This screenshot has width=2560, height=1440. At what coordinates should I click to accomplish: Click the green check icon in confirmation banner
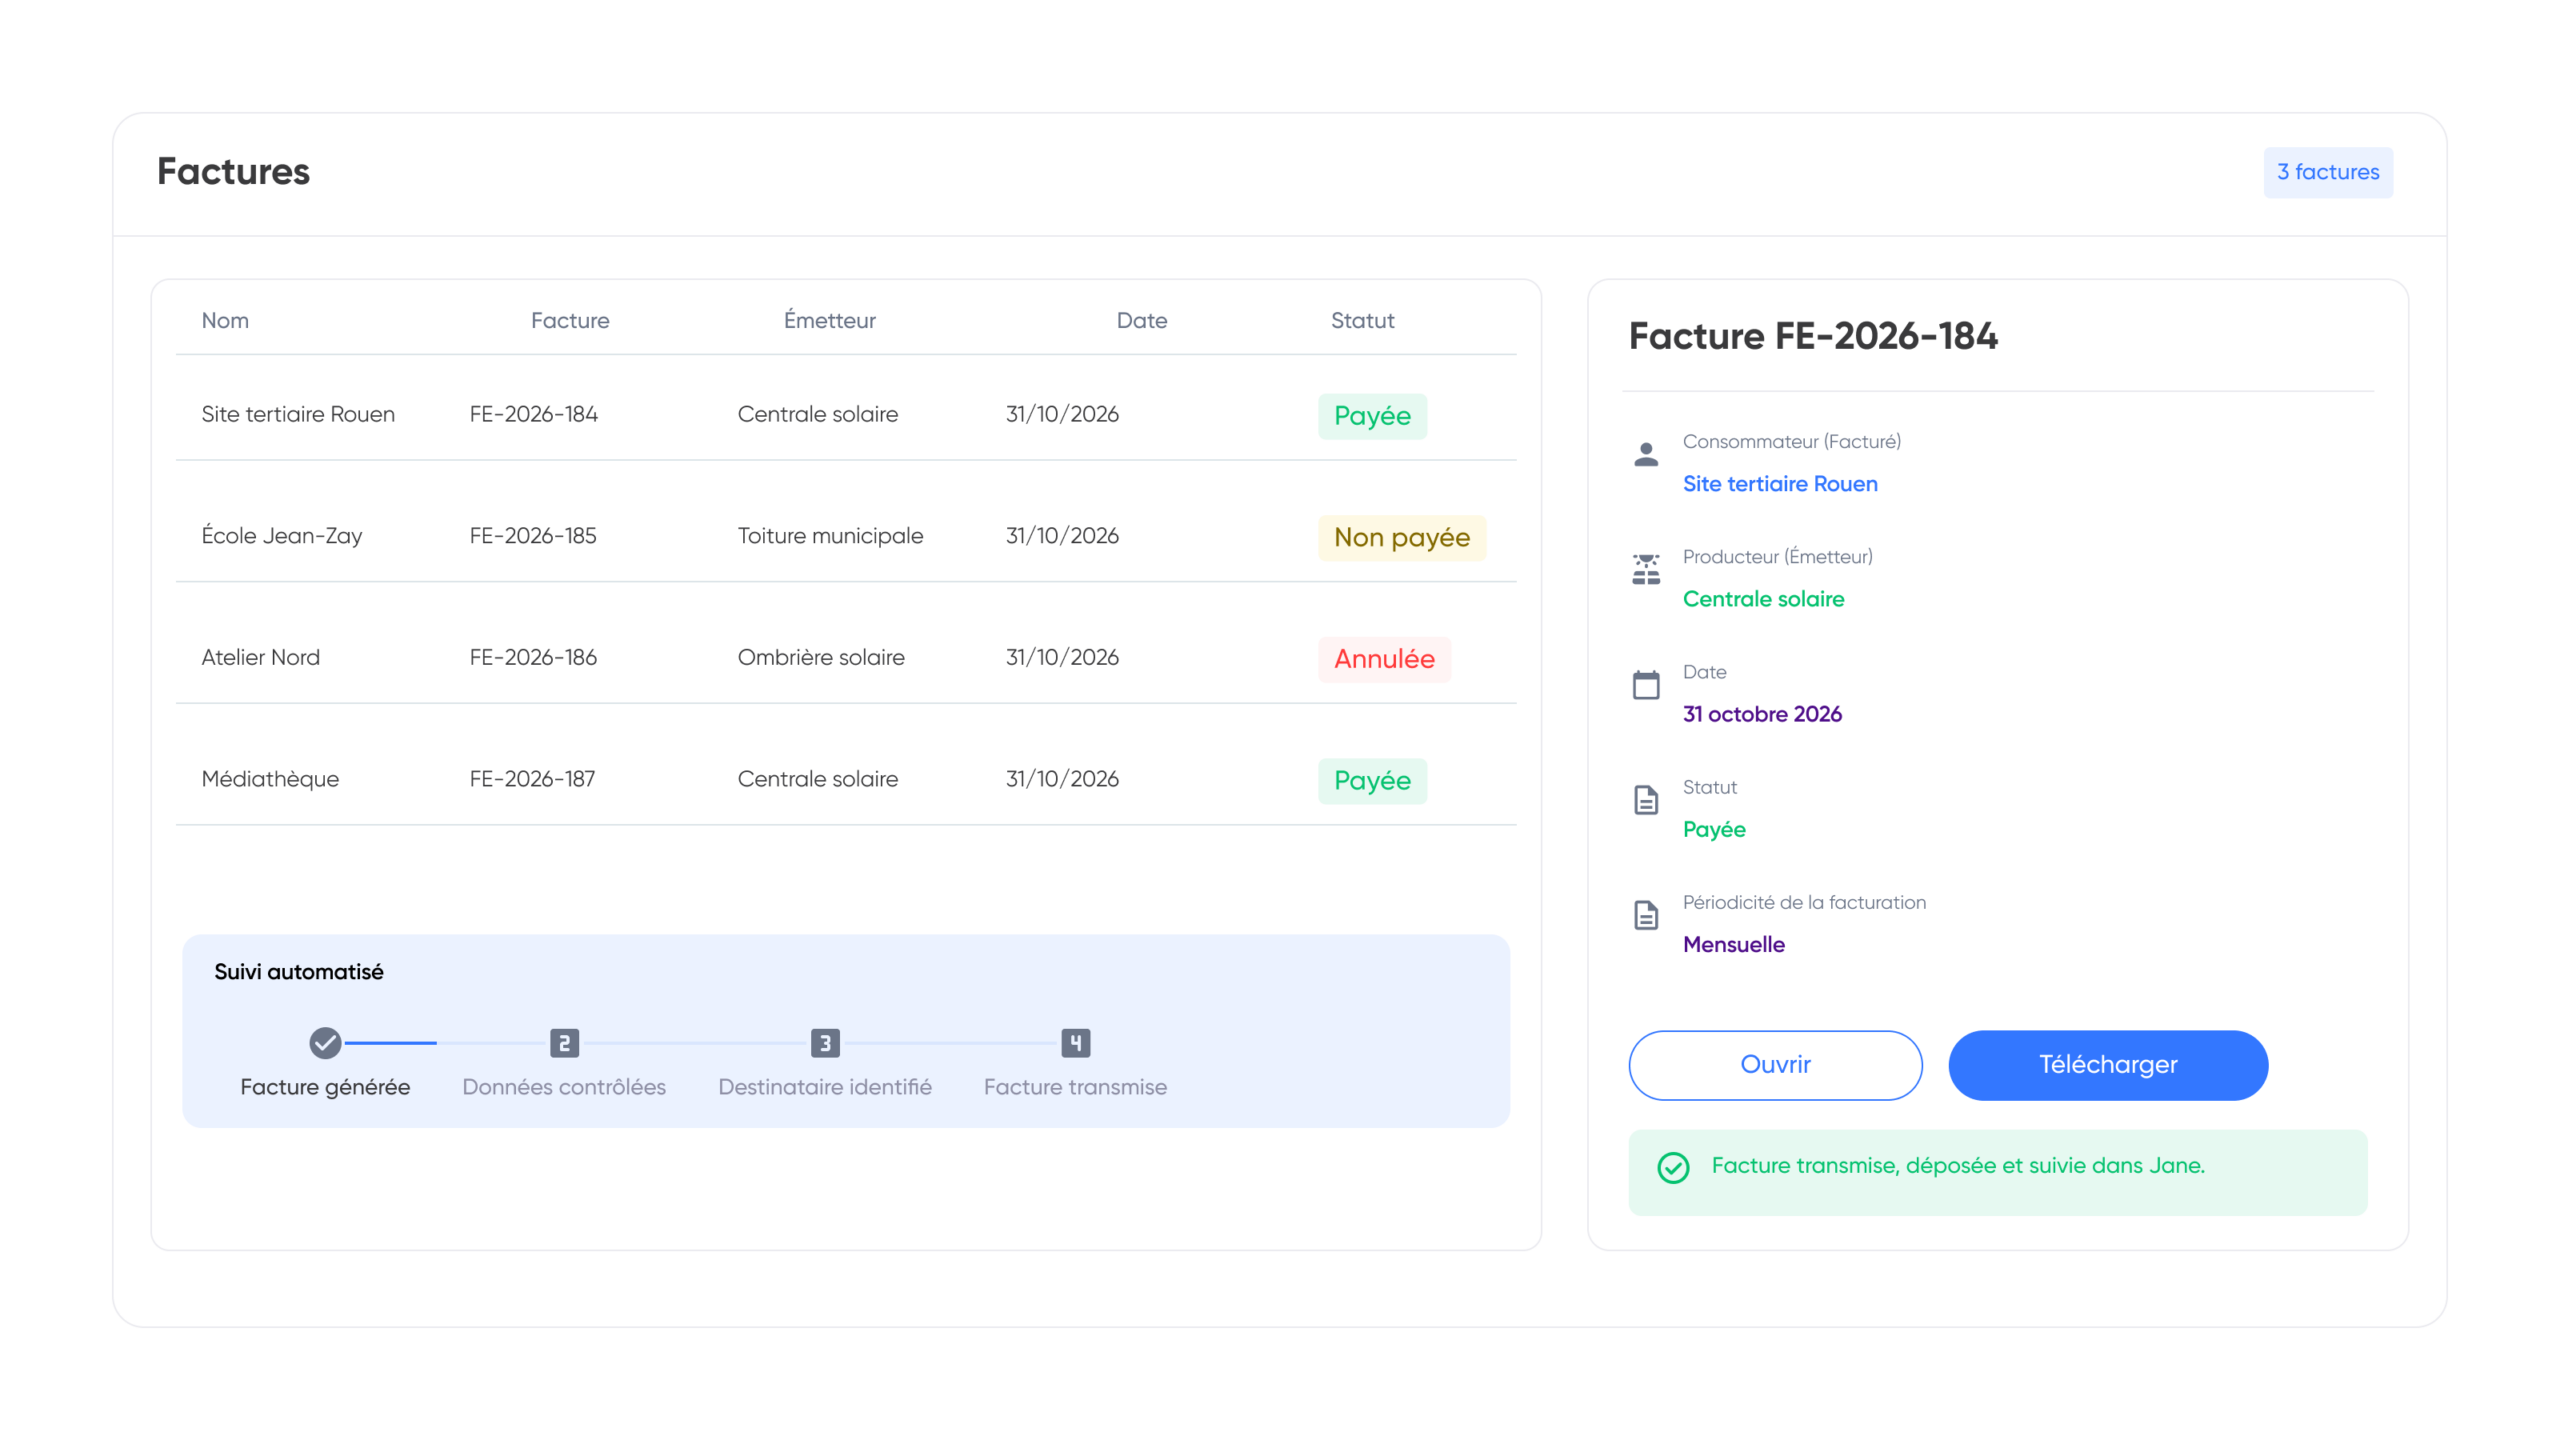(x=1672, y=1167)
